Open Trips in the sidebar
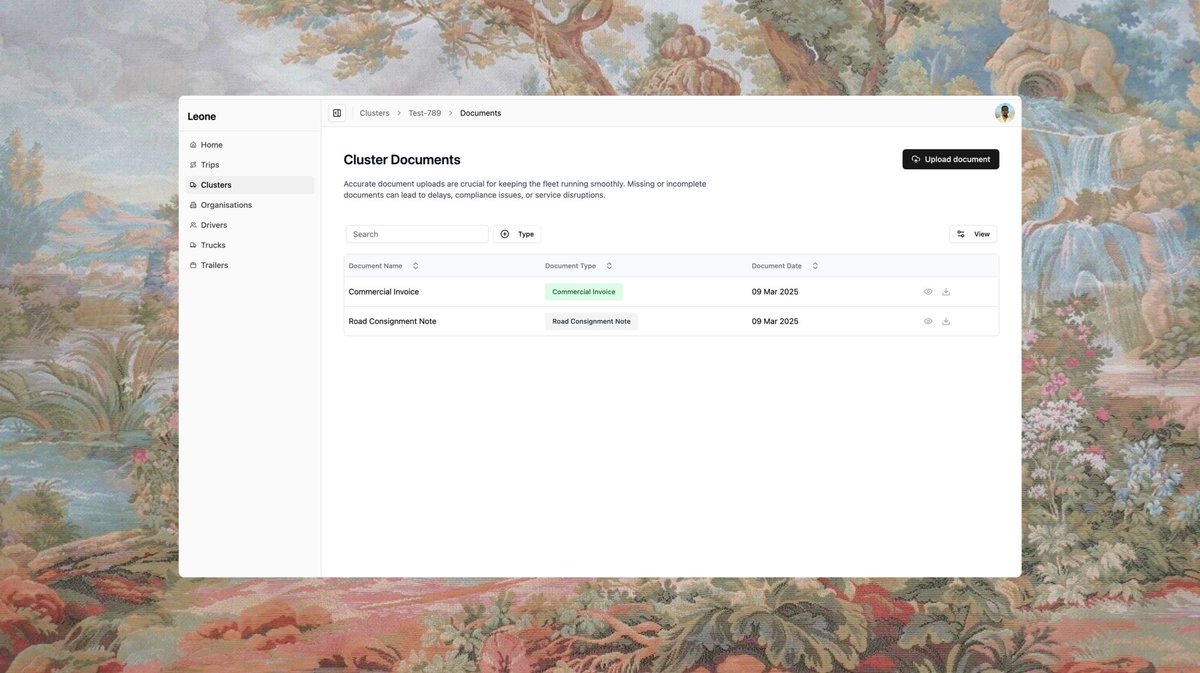 click(250, 165)
